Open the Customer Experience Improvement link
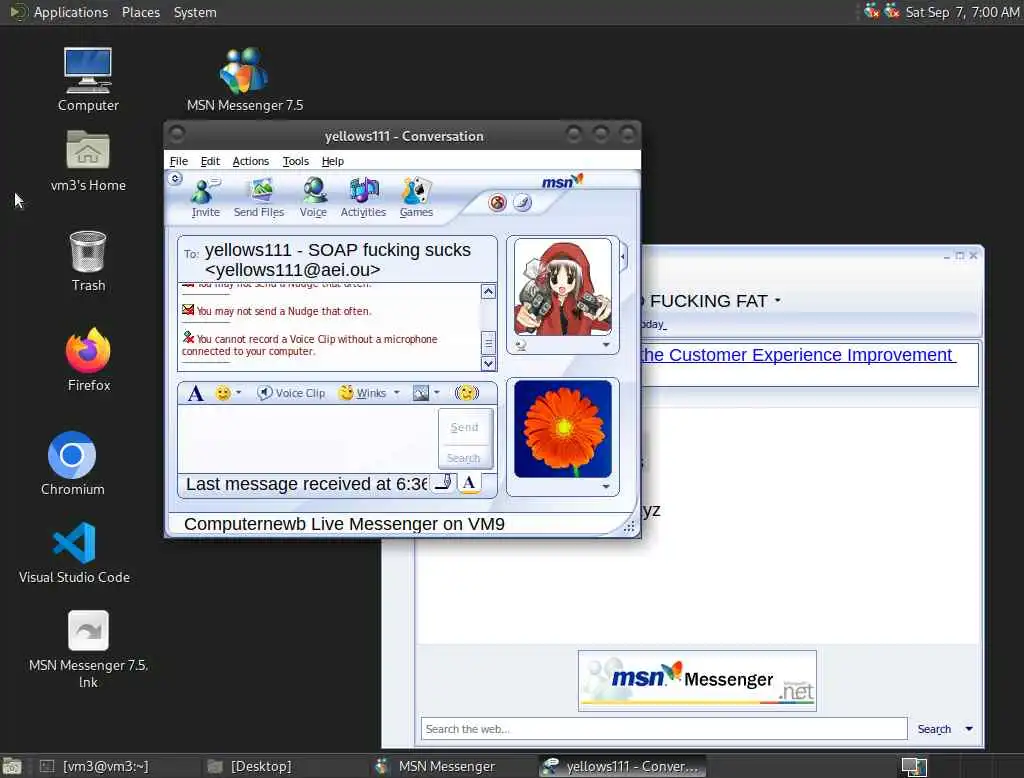The height and width of the screenshot is (778, 1024). click(797, 355)
